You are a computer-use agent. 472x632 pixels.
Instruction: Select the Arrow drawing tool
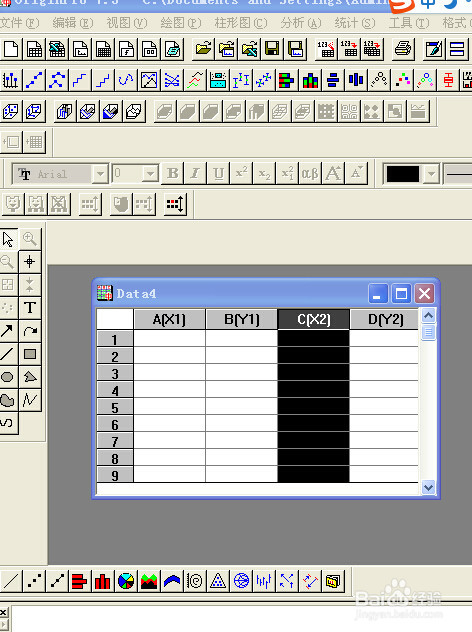[8, 331]
